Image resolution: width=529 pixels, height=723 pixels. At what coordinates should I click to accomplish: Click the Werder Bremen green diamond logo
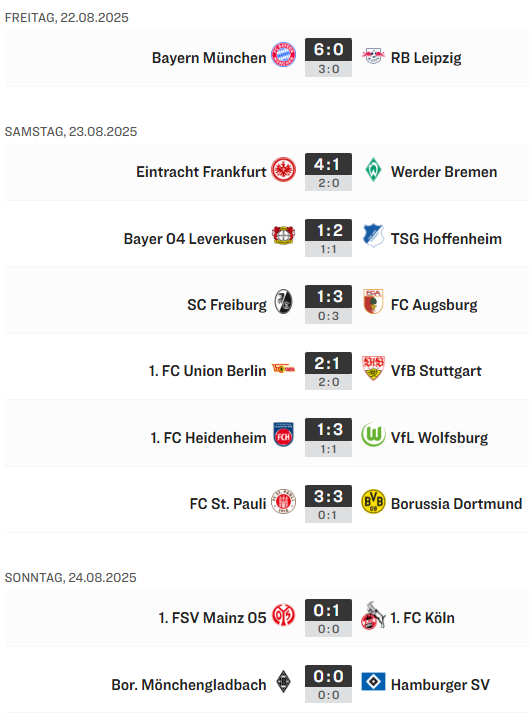point(373,170)
